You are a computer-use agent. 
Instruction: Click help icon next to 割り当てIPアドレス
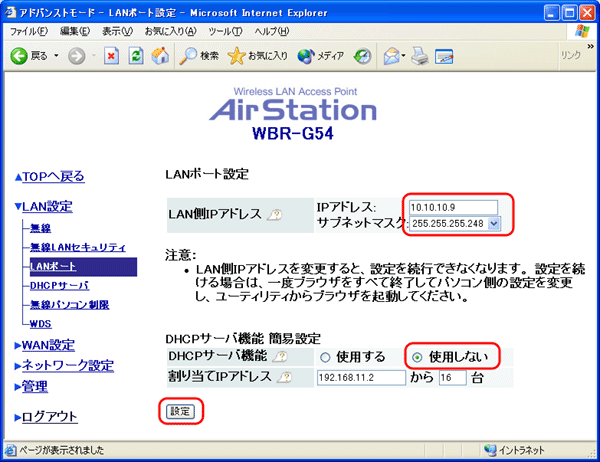click(x=284, y=378)
